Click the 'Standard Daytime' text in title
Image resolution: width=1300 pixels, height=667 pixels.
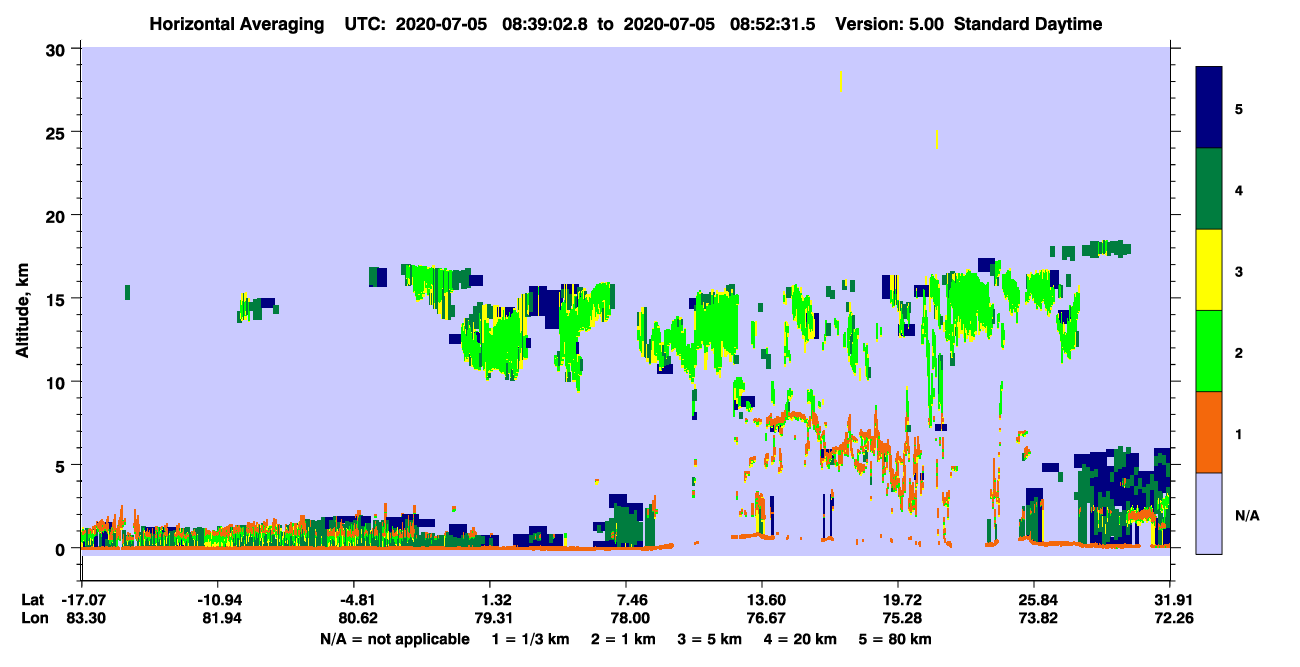tap(1028, 24)
